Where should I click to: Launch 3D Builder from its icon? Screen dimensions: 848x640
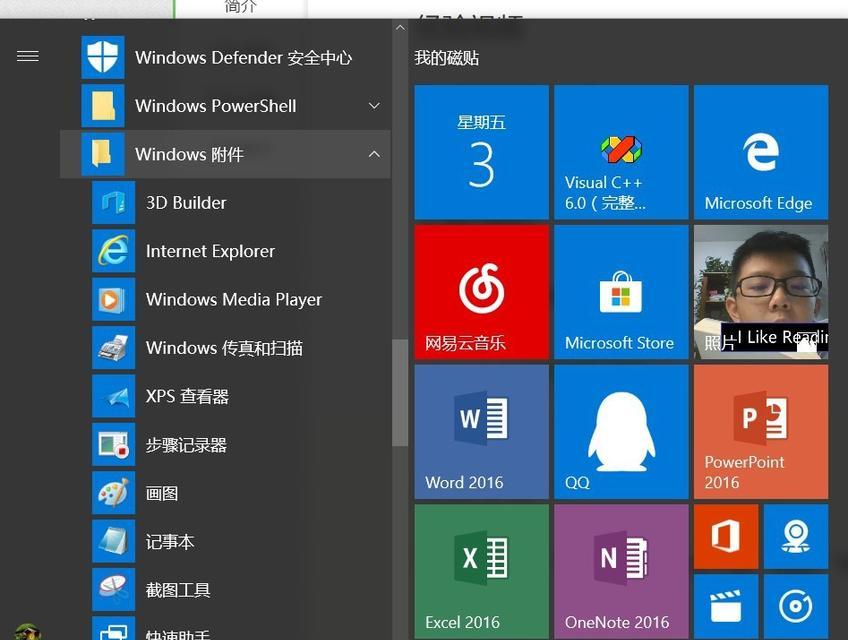coord(114,202)
